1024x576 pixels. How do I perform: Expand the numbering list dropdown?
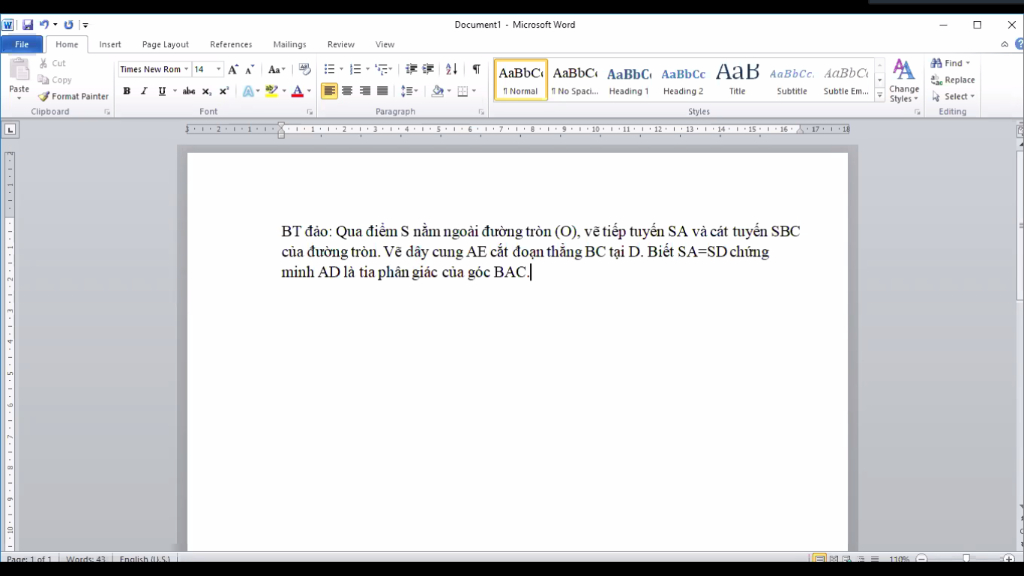tap(368, 69)
